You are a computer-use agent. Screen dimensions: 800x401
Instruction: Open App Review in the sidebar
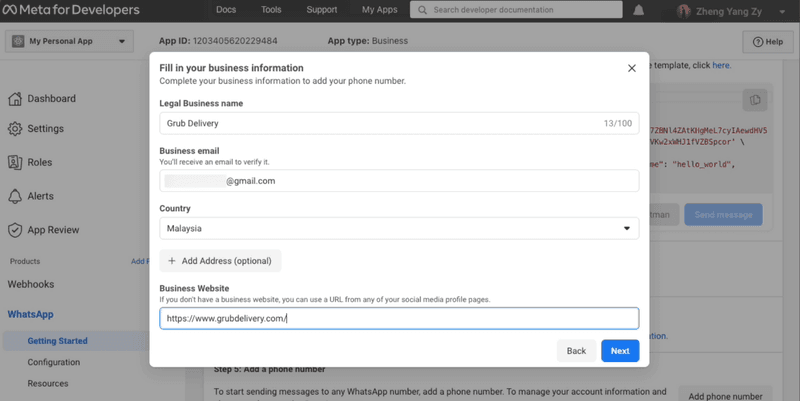53,230
